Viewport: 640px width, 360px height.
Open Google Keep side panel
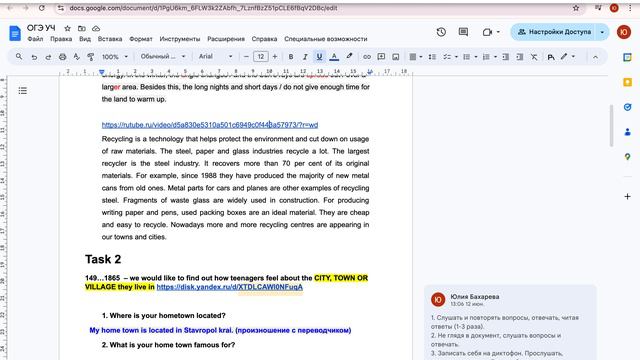tap(627, 82)
